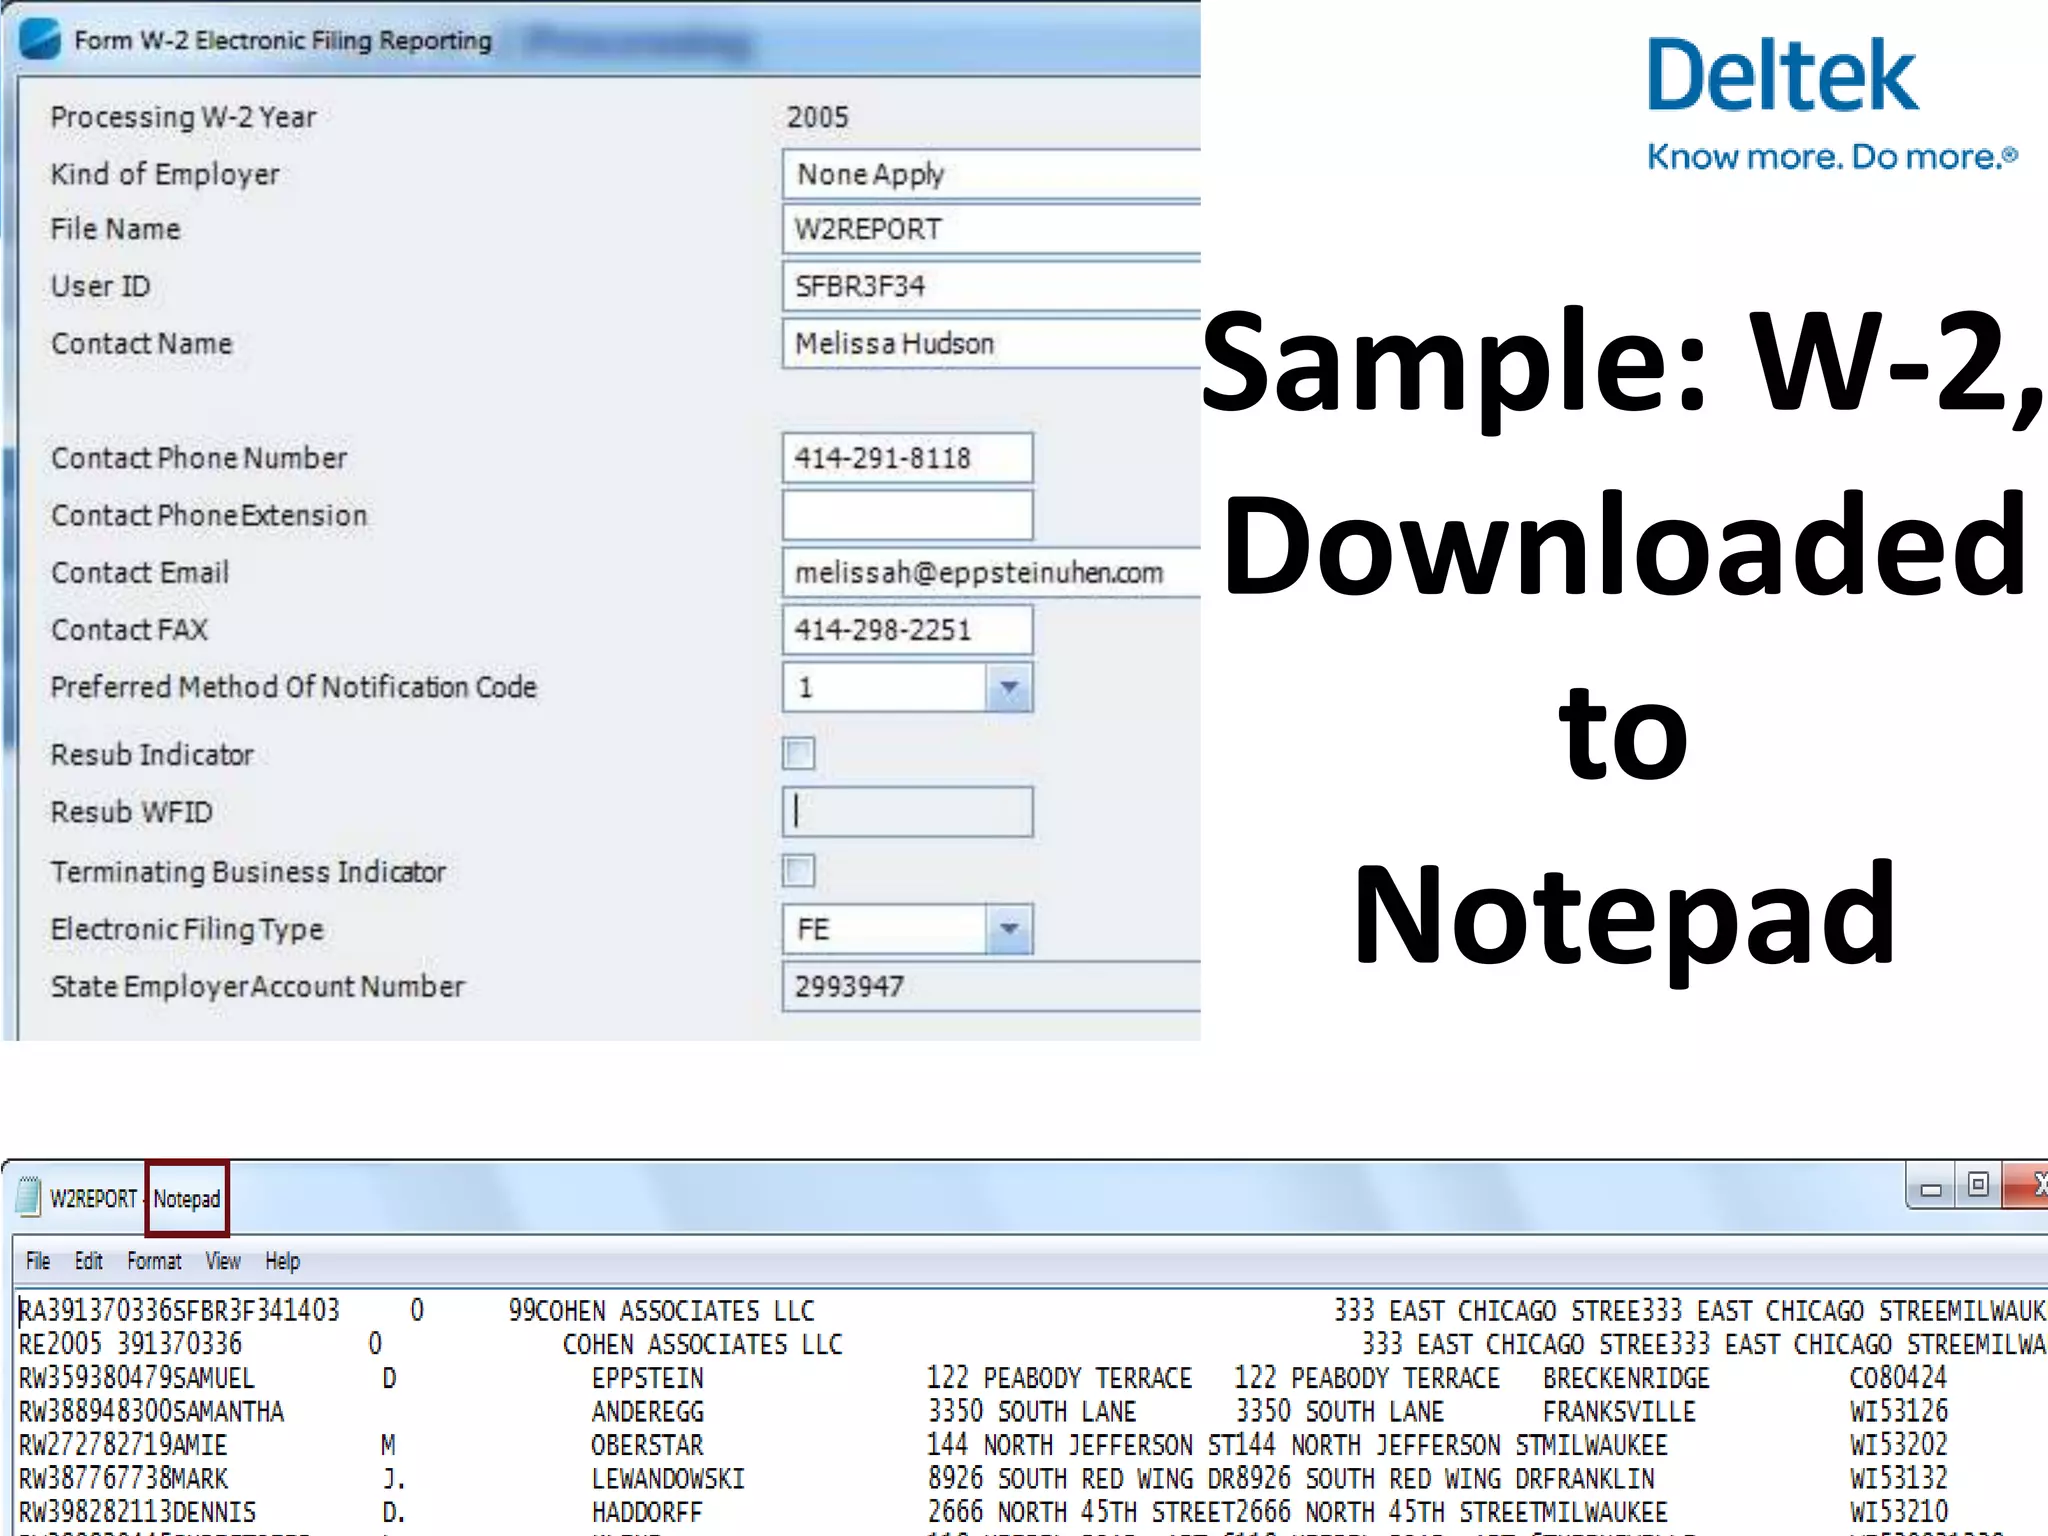Click the Contact Email field
The height and width of the screenshot is (1536, 2048).
coord(991,572)
